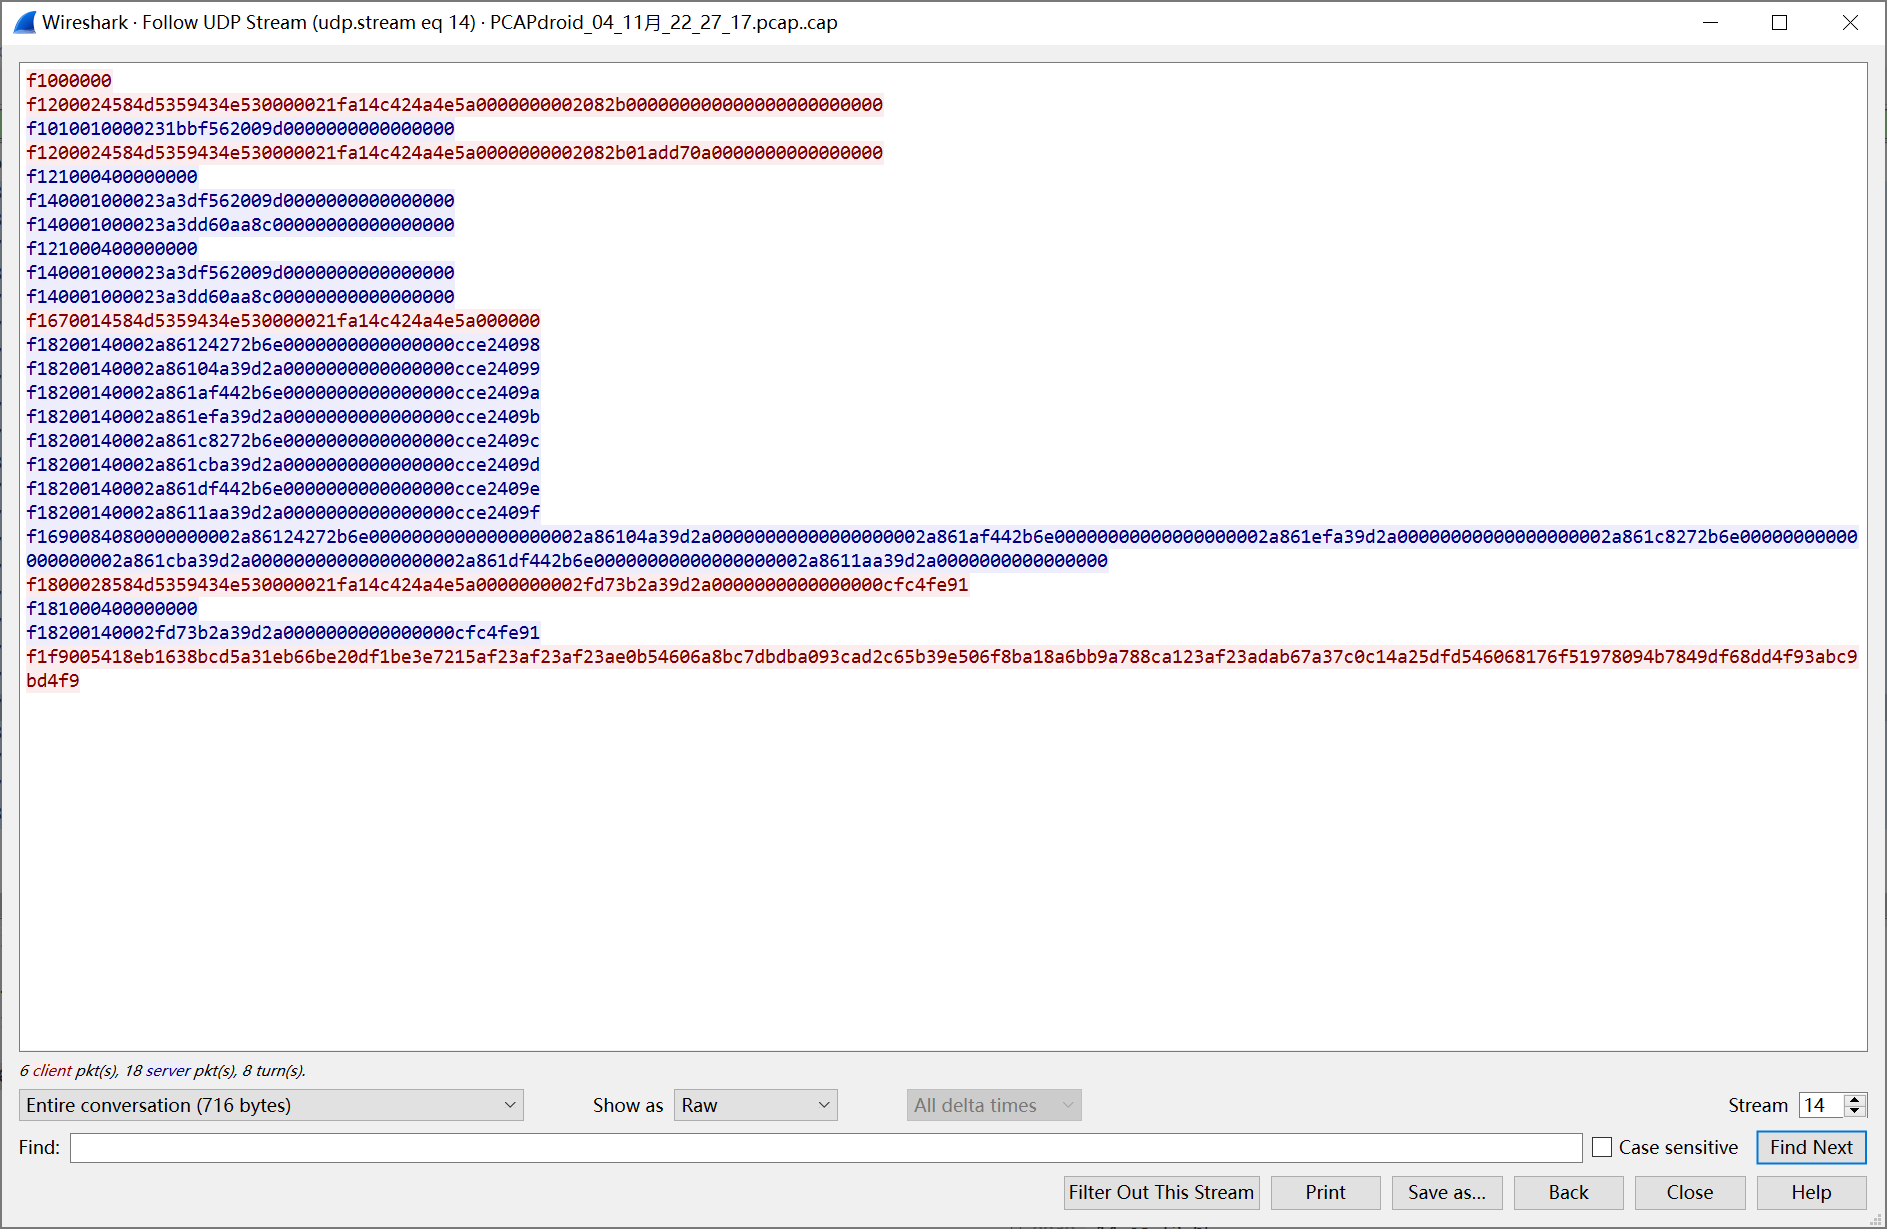
Task: Click the line f1010010000231bbf562009d0000000000000000
Action: pos(240,129)
